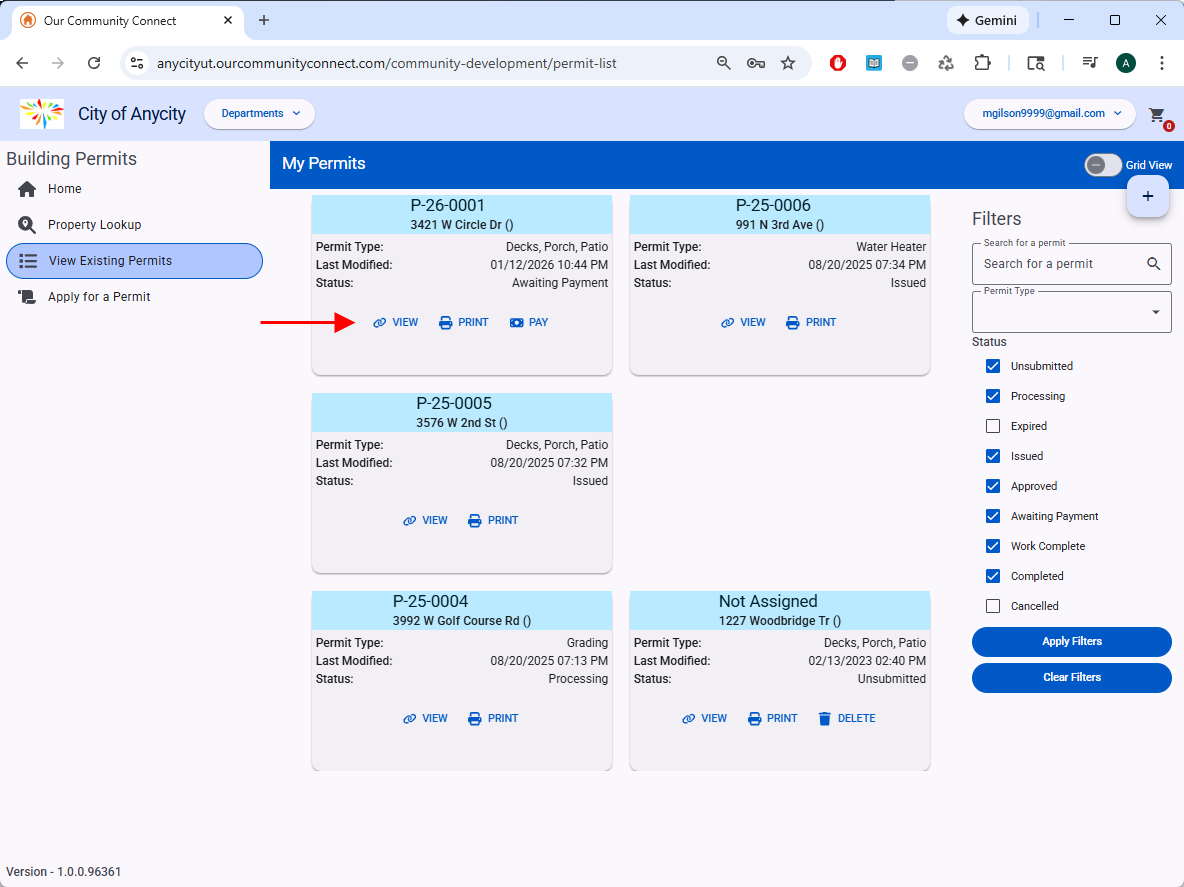Click the search magnifier in permit search box
Image resolution: width=1184 pixels, height=887 pixels.
1153,264
